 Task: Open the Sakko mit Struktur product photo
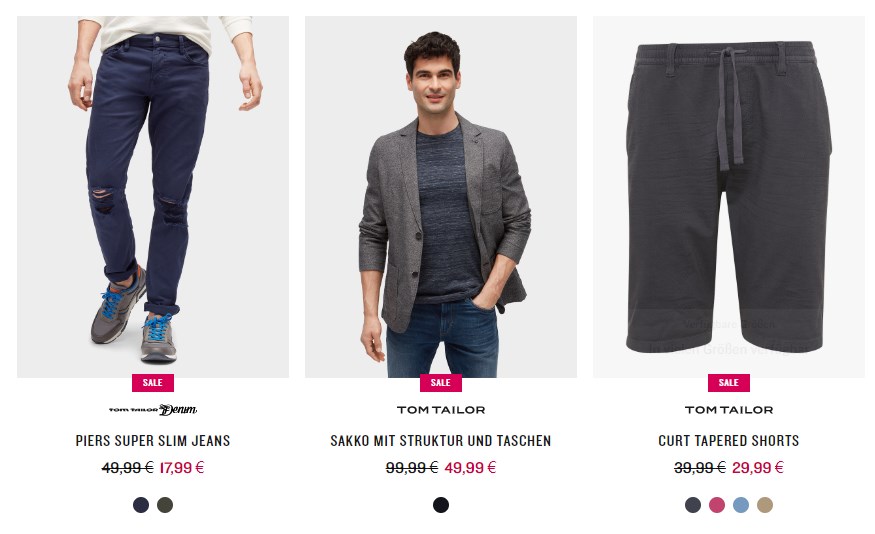pyautogui.click(x=441, y=196)
